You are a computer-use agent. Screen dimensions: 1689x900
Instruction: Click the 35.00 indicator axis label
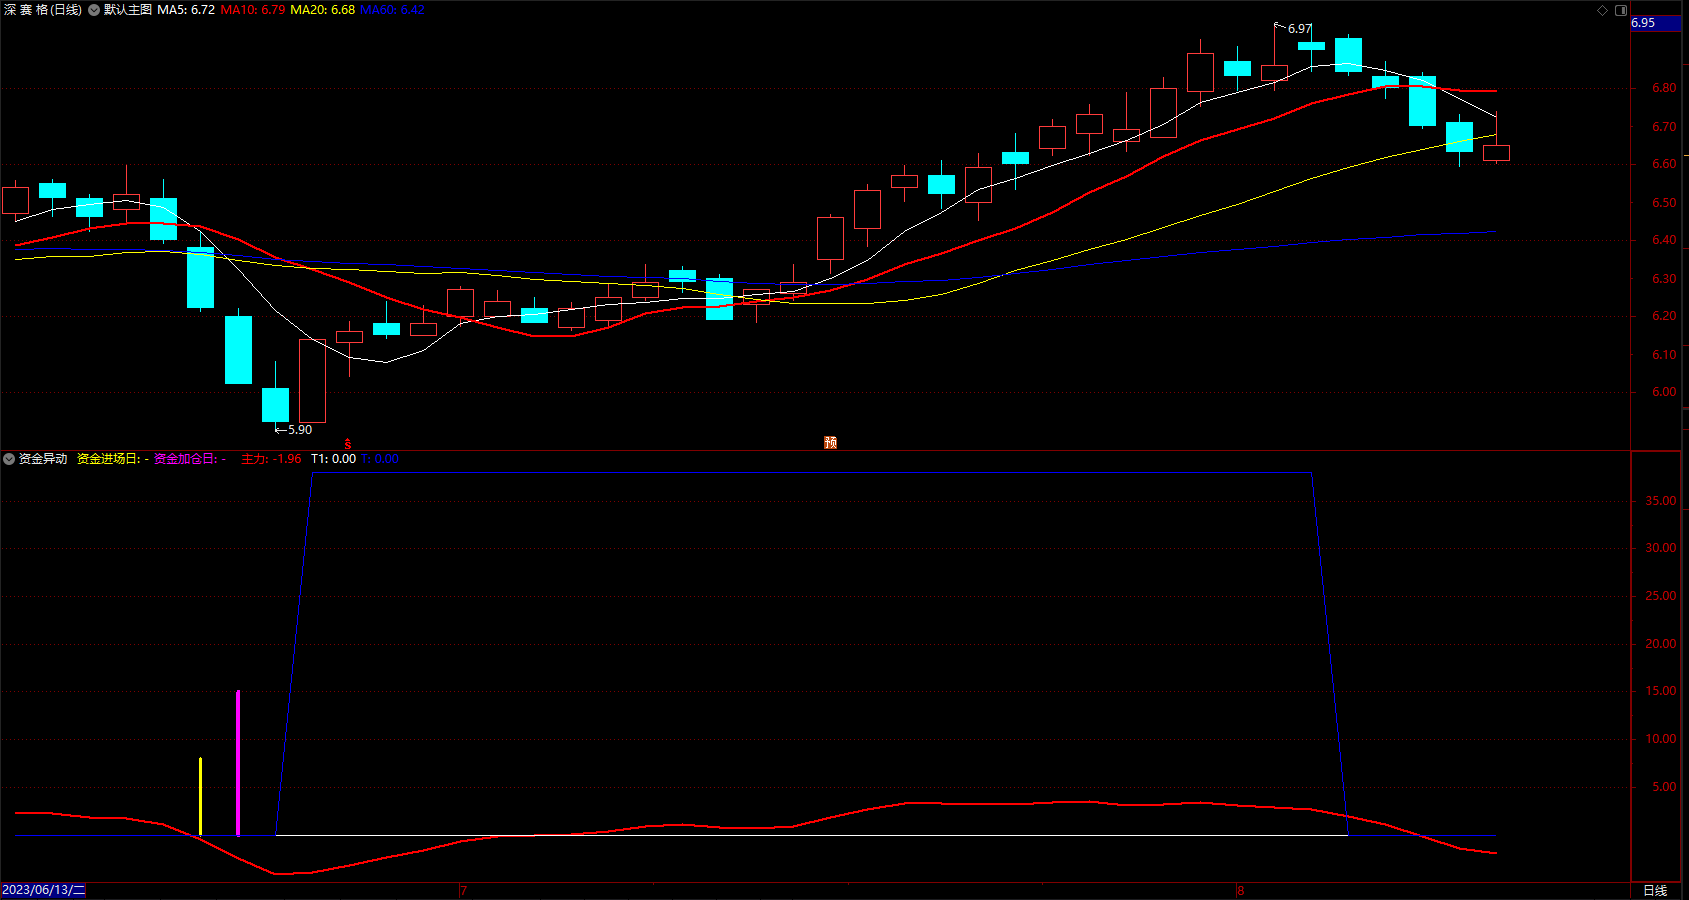coord(1661,501)
